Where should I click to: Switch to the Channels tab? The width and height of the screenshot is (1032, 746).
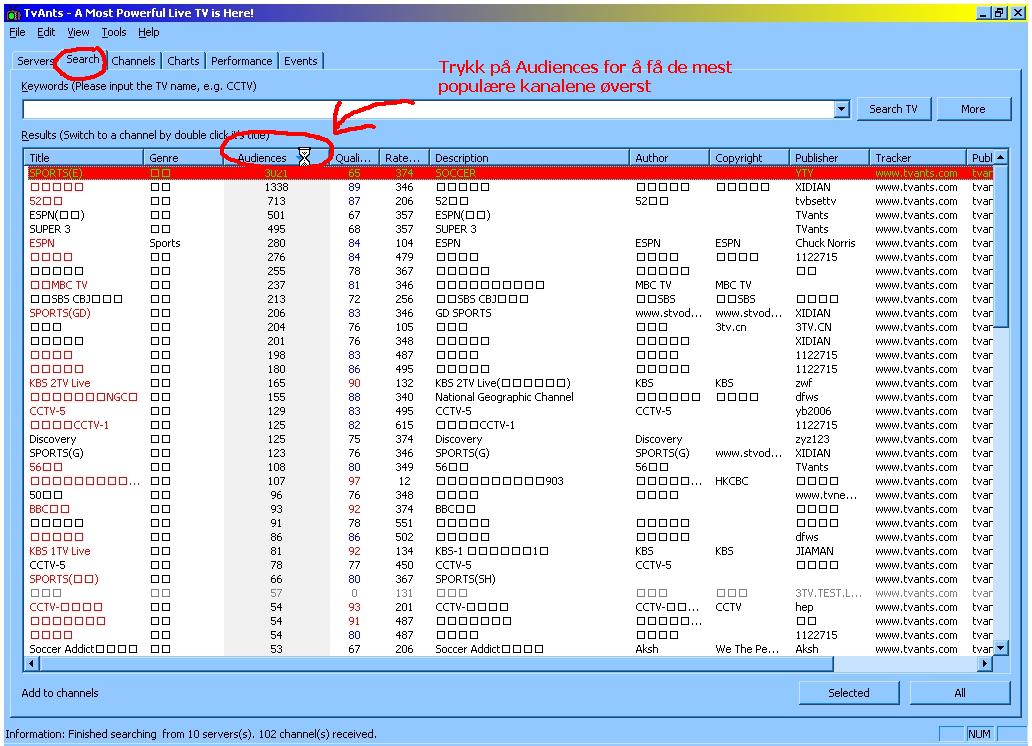pos(133,61)
